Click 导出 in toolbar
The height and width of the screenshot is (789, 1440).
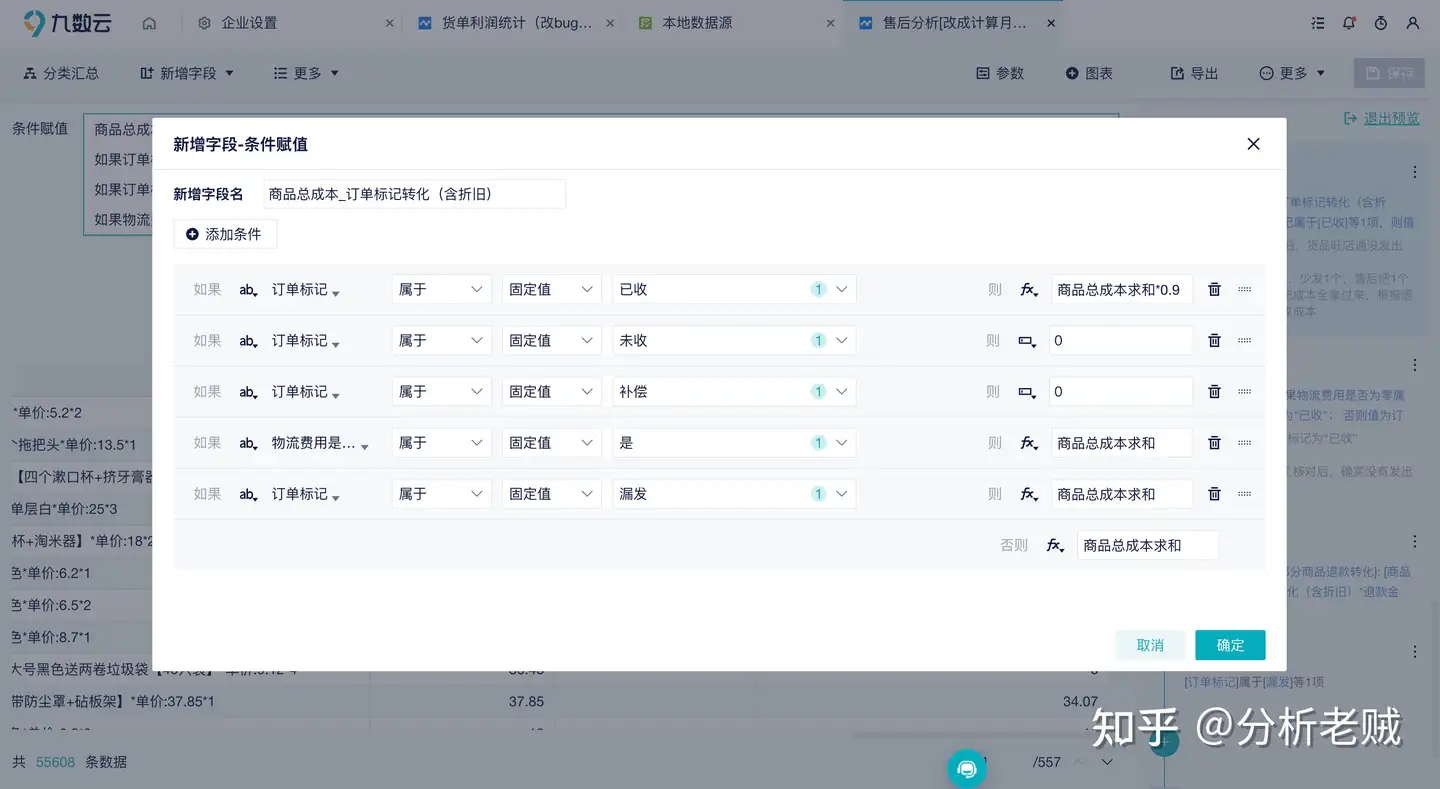pyautogui.click(x=1195, y=73)
